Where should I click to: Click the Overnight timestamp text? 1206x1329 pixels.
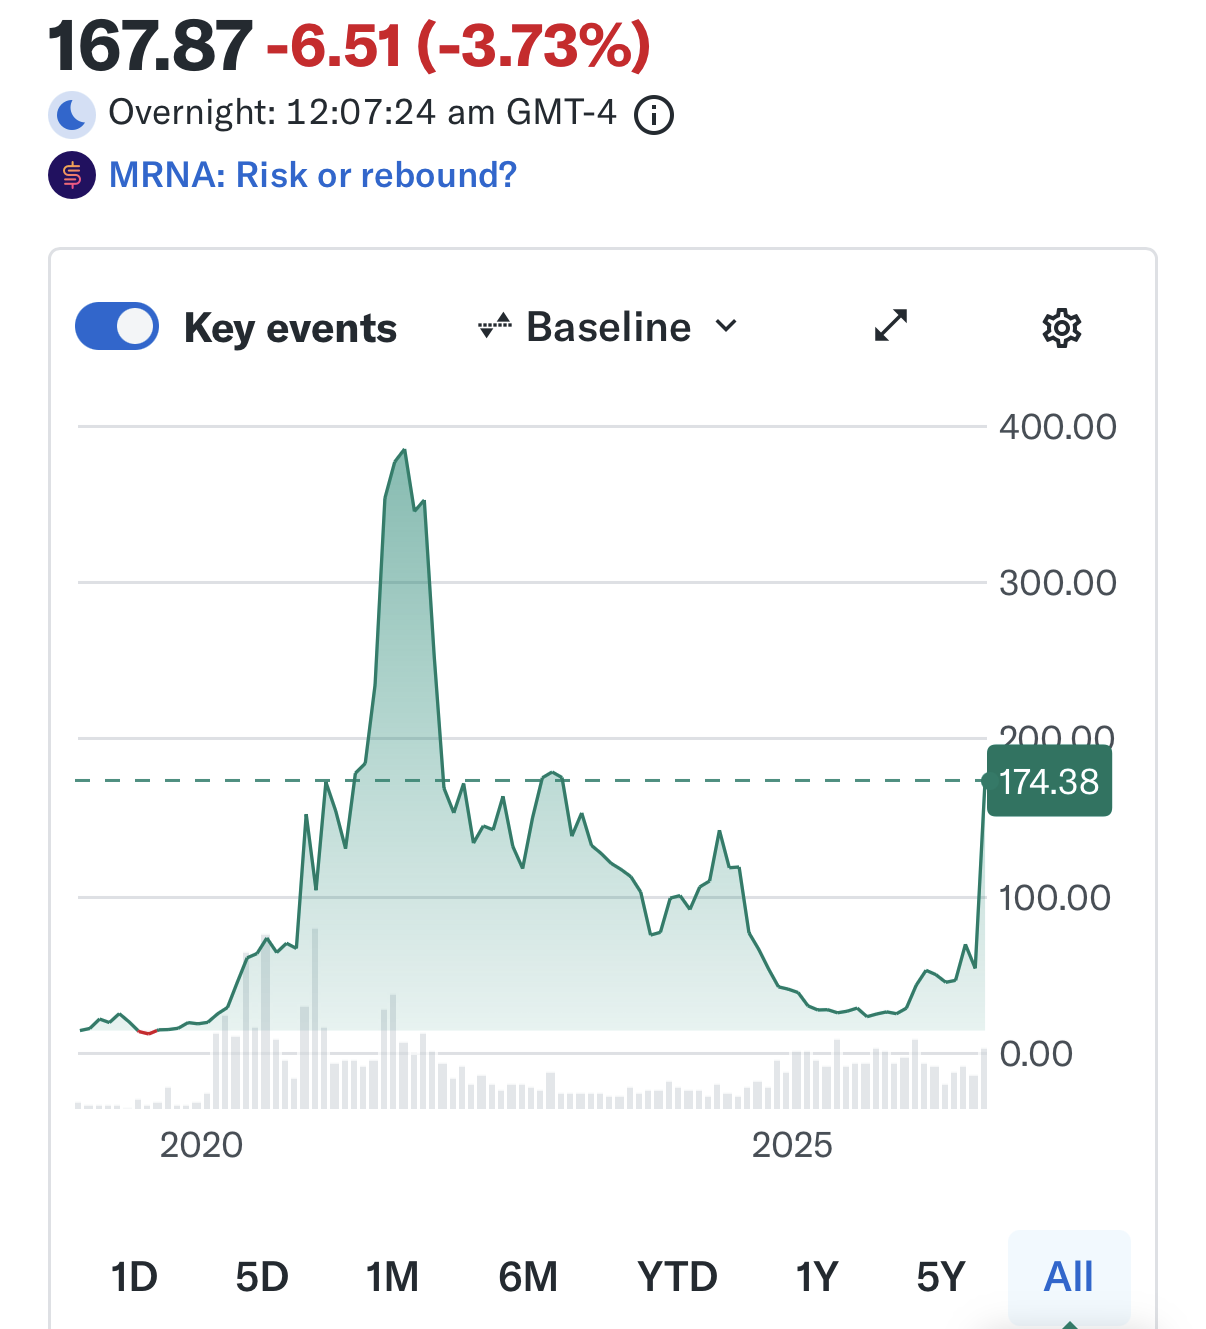(362, 112)
